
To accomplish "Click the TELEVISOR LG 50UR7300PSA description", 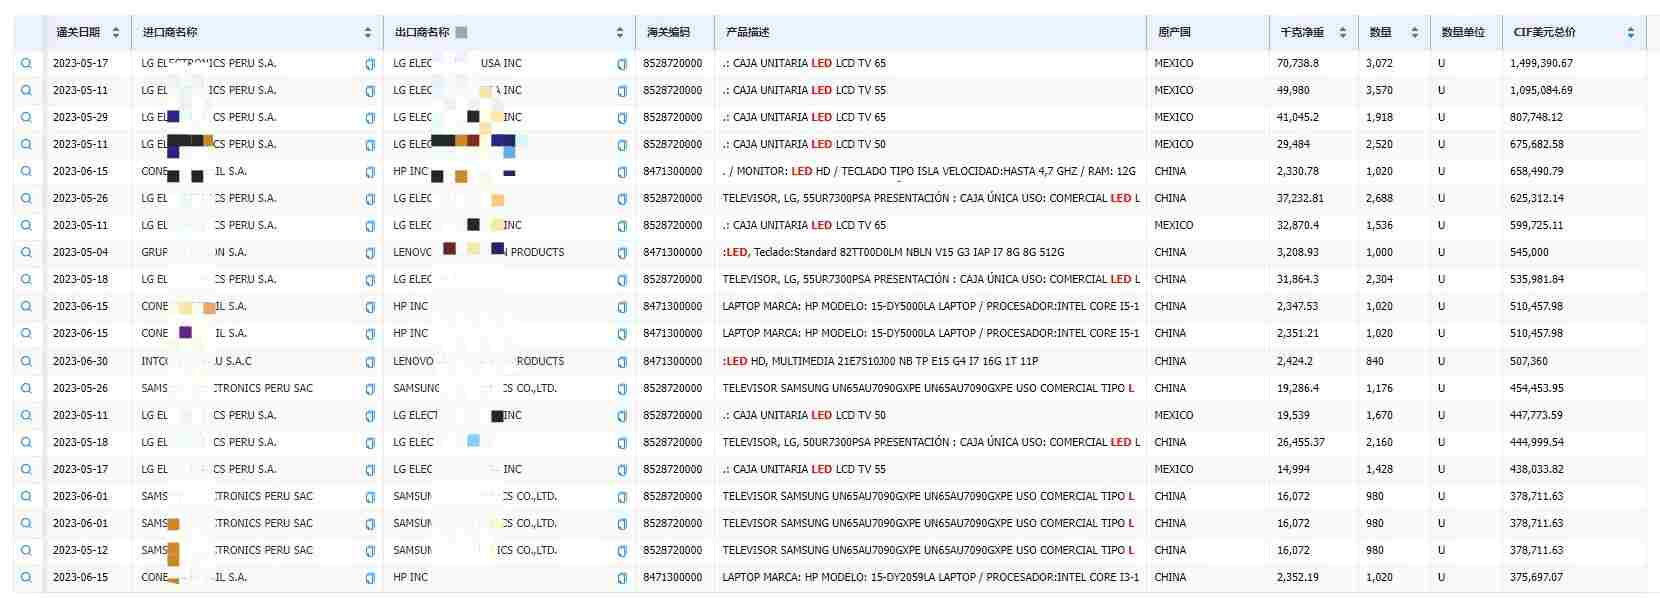I will pyautogui.click(x=931, y=442).
